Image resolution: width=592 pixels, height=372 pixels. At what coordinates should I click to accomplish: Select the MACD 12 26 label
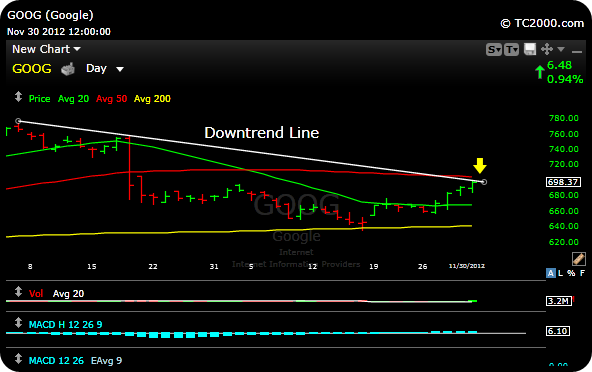click(x=56, y=361)
